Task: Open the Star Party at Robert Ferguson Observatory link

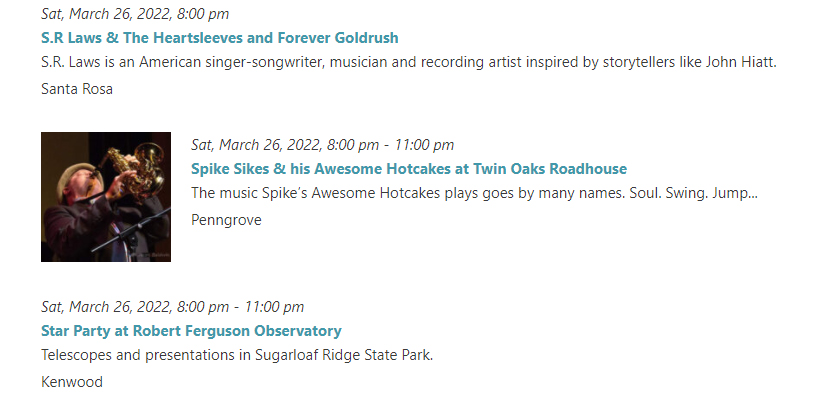Action: pyautogui.click(x=191, y=331)
